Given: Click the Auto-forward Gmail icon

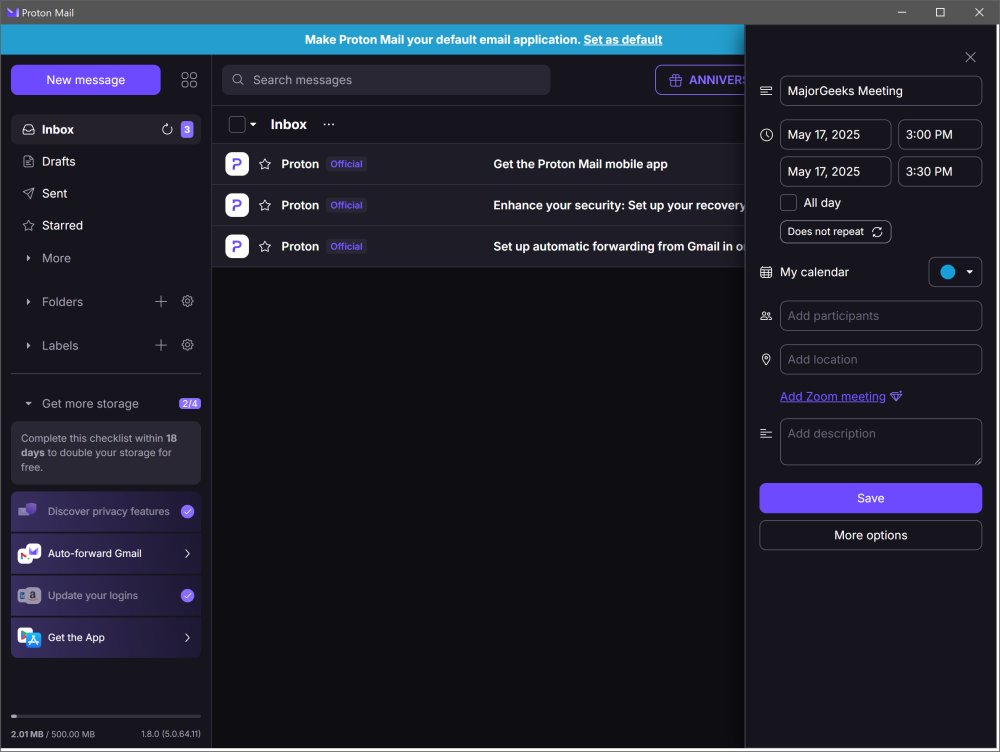Looking at the screenshot, I should point(29,554).
